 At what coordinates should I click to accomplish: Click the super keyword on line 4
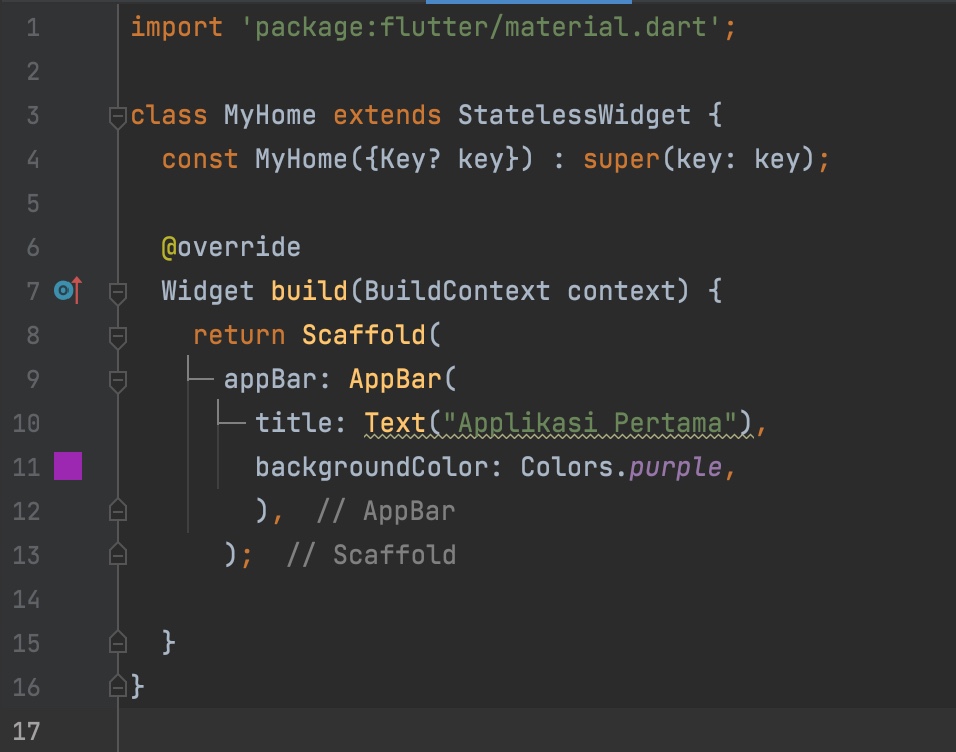(x=621, y=159)
